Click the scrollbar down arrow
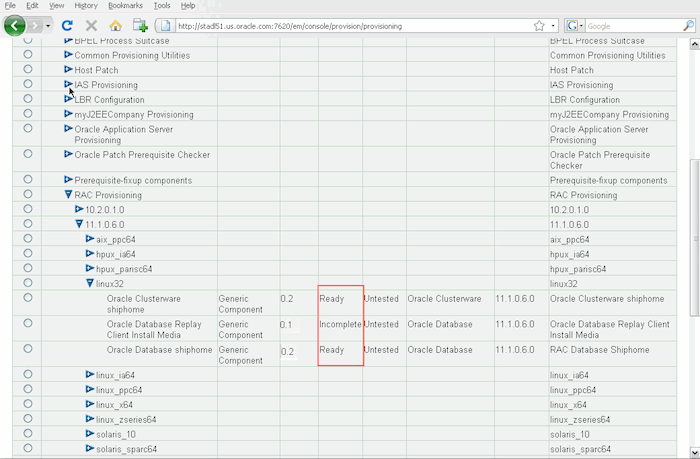Viewport: 700px width, 459px height. [x=695, y=452]
